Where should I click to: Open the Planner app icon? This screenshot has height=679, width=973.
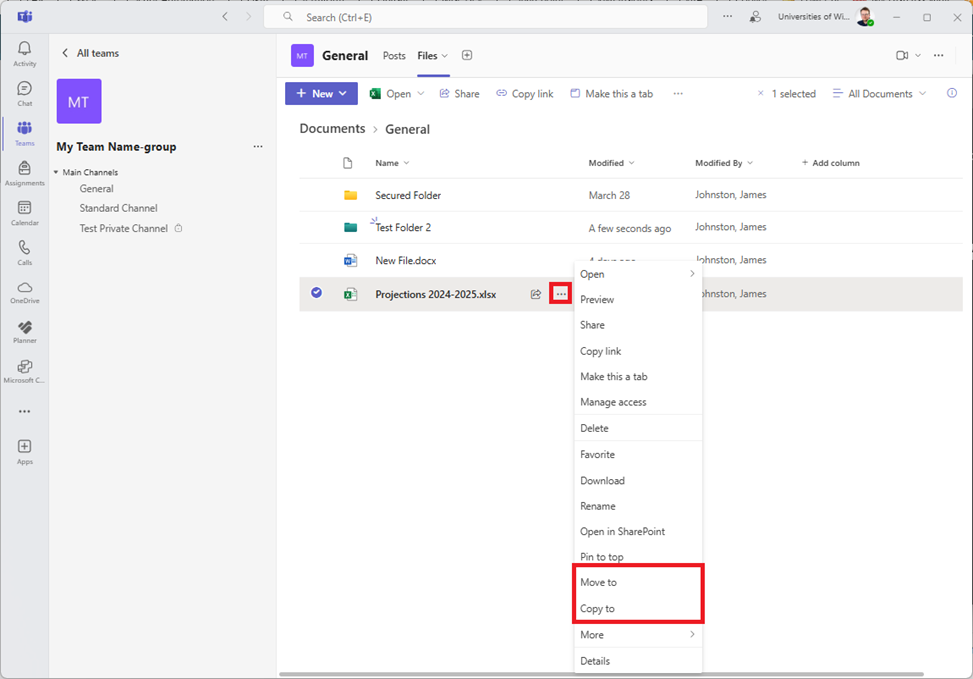(x=24, y=332)
